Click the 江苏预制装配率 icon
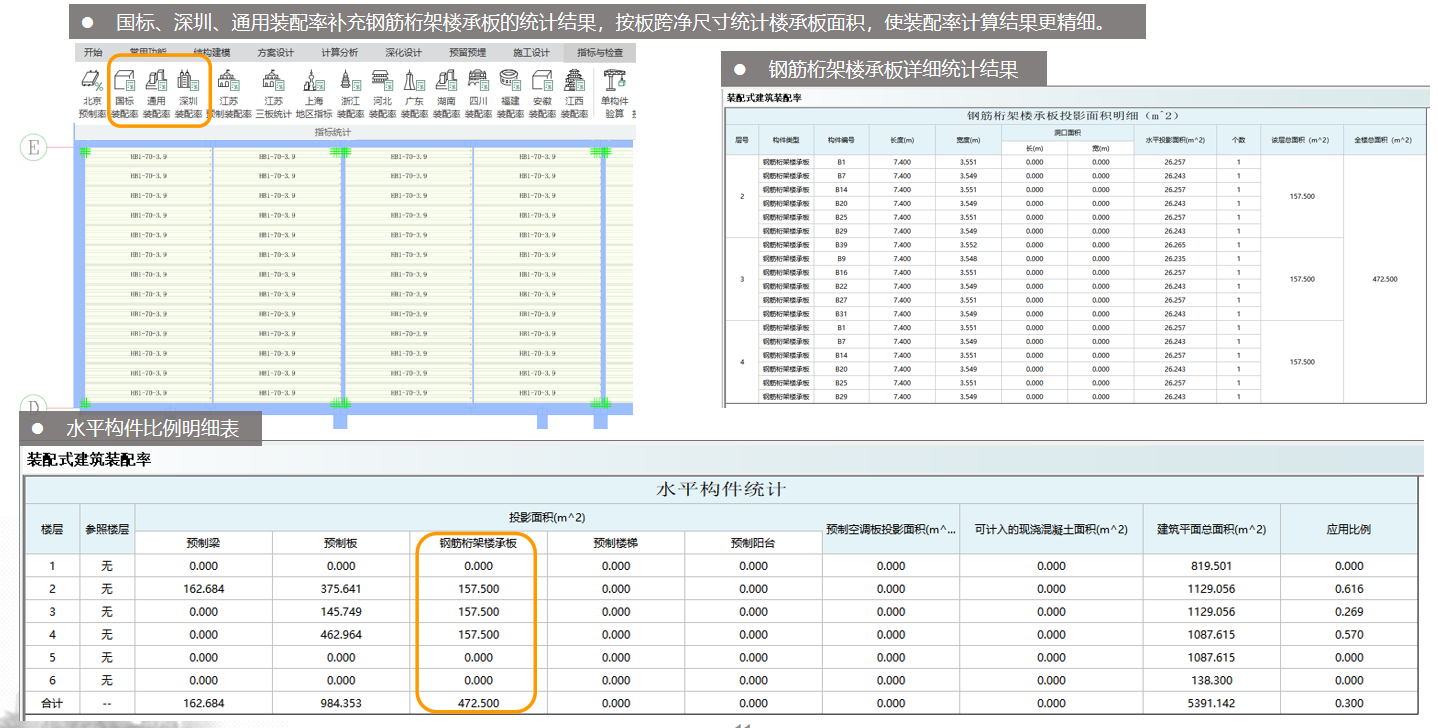 229,82
